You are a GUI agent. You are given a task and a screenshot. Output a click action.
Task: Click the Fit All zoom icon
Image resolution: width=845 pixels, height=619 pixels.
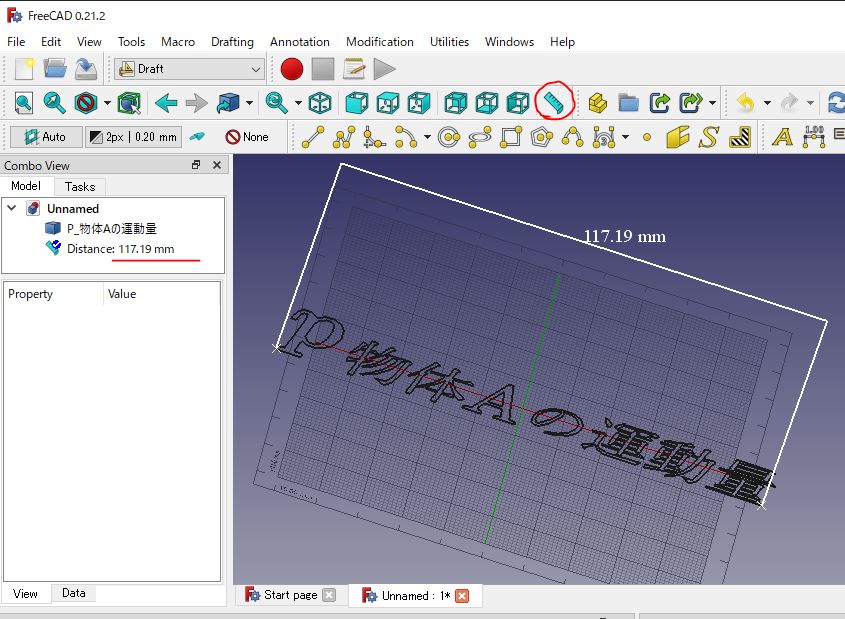click(x=22, y=103)
